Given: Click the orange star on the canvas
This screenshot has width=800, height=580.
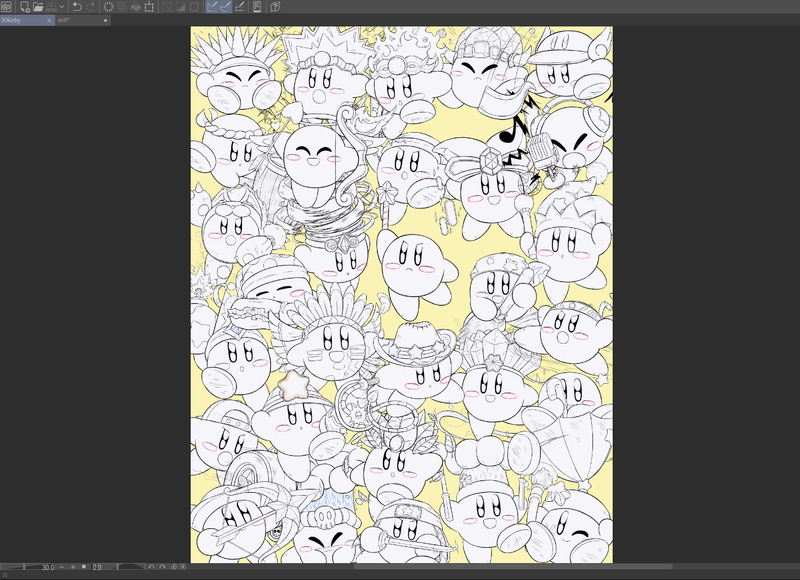Looking at the screenshot, I should (294, 385).
